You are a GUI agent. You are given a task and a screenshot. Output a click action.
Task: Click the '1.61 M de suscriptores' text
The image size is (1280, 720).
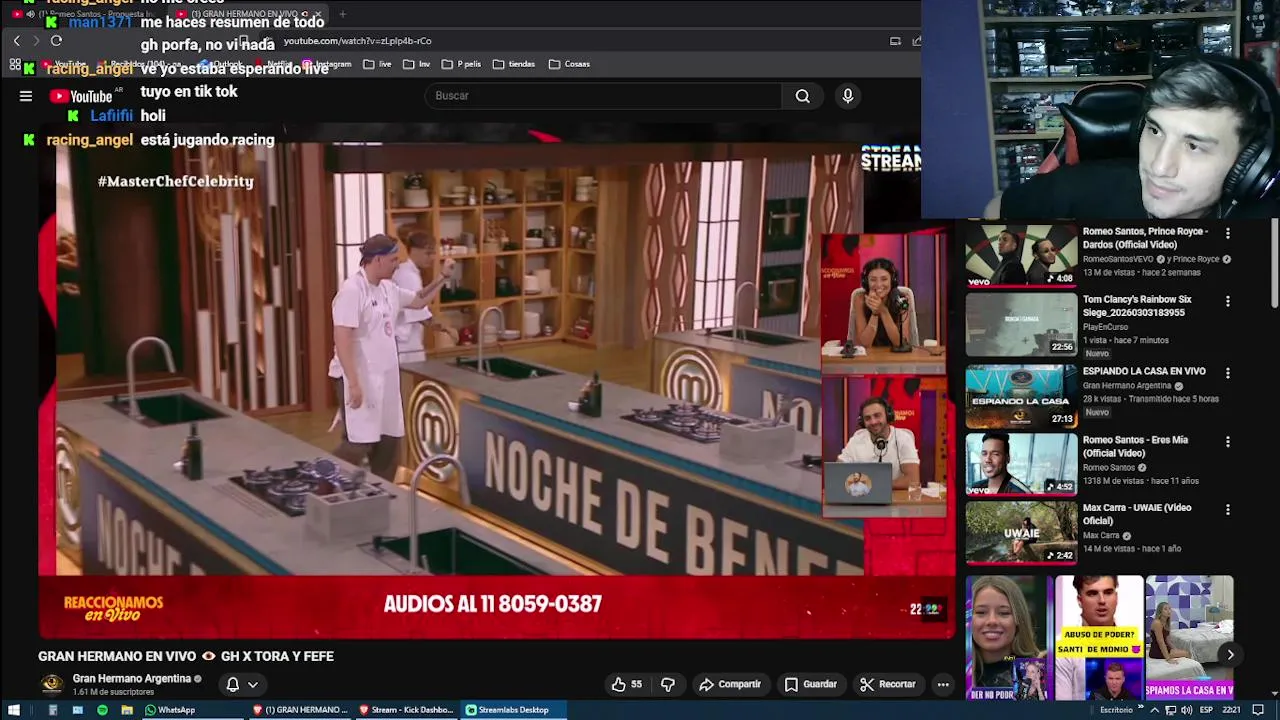pos(113,692)
